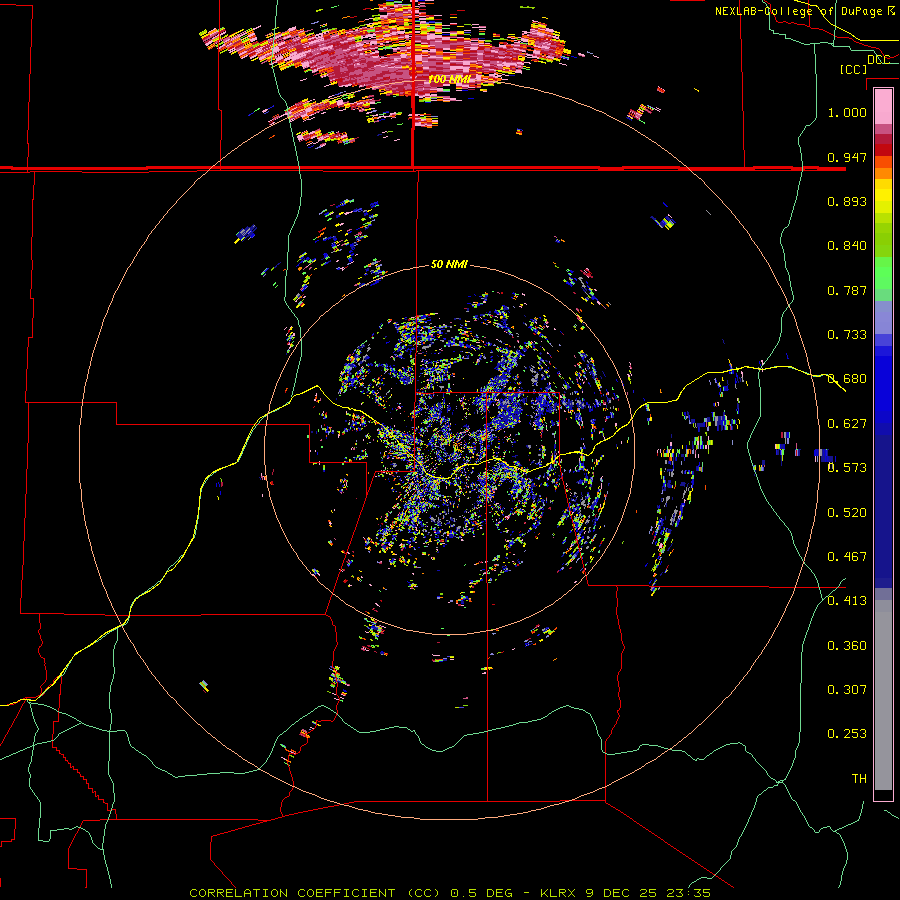The width and height of the screenshot is (900, 900).
Task: Pick the pink segment of color bar
Action: [883, 106]
